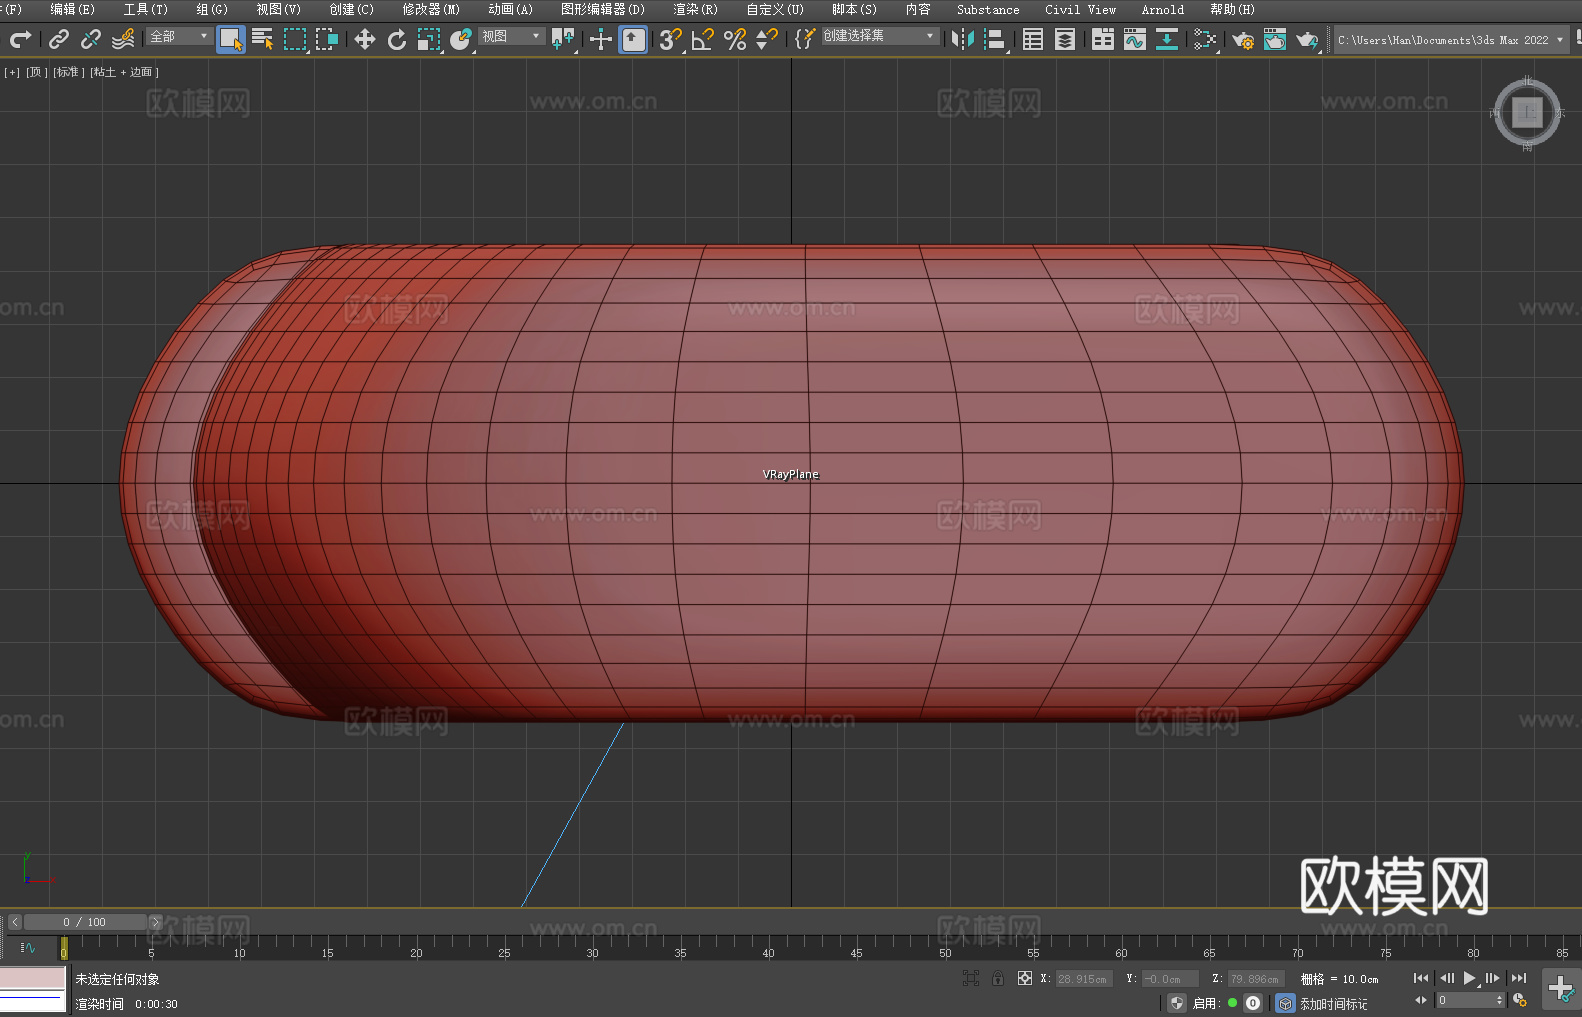
Task: Select the Move tool in toolbar
Action: [365, 39]
